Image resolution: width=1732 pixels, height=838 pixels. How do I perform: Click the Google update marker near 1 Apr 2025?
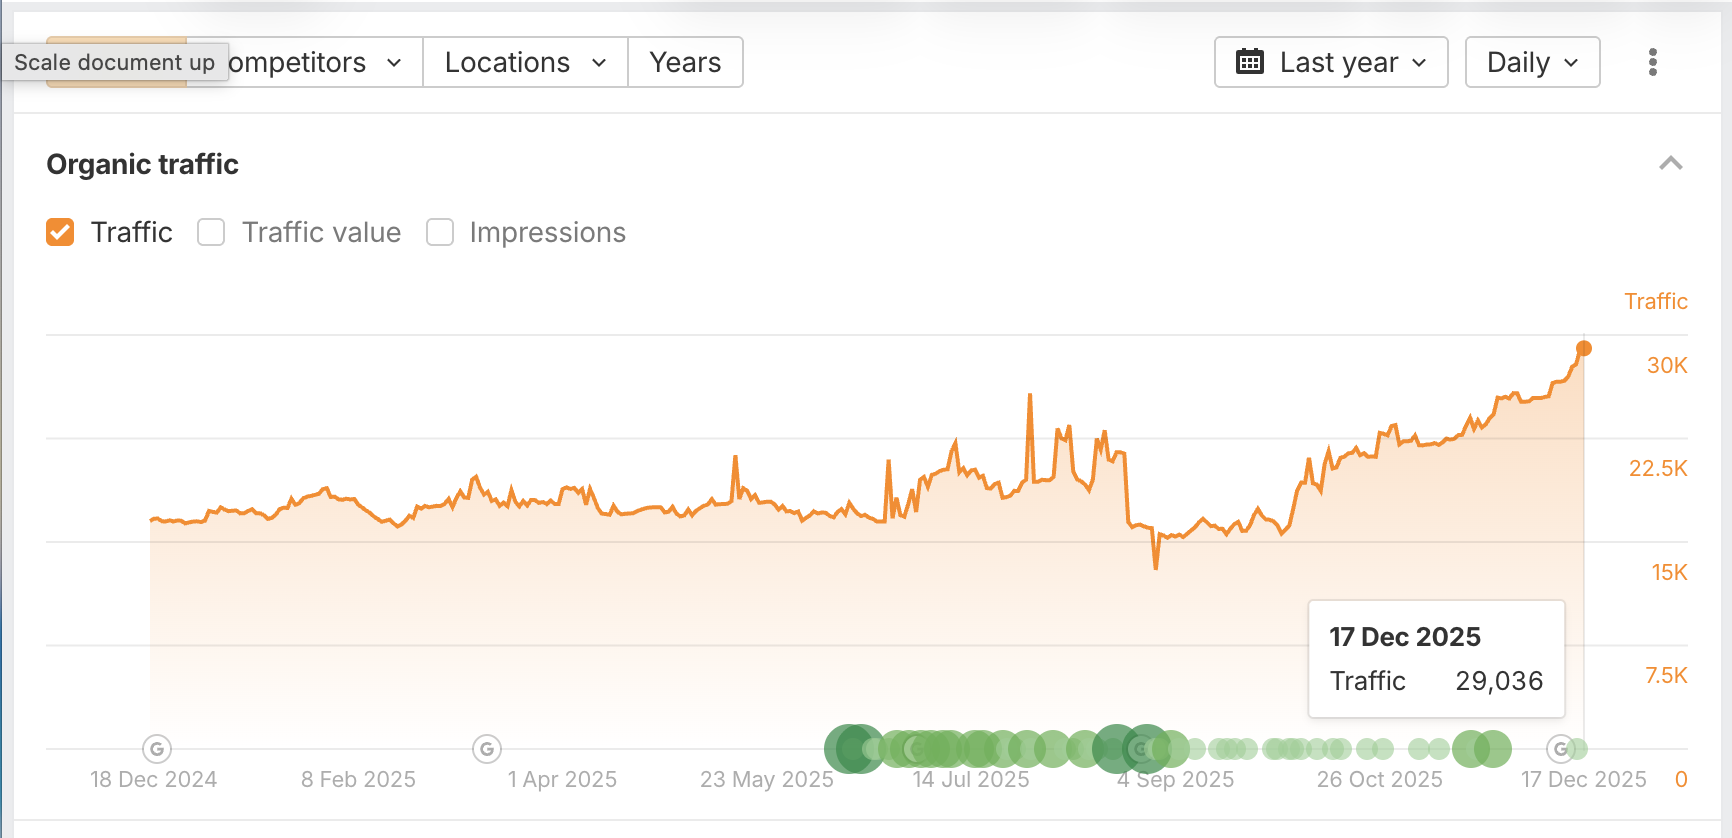tap(487, 748)
